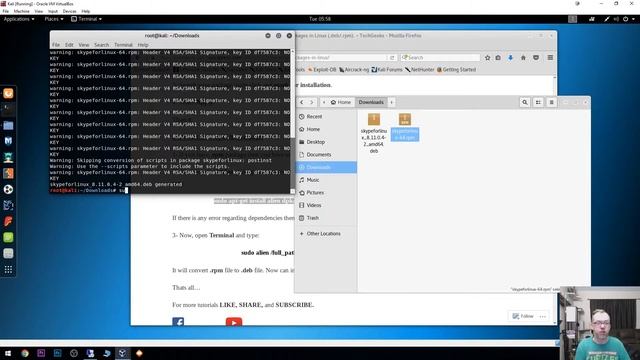Go forward in Files window
The width and height of the screenshot is (640, 360).
[311, 102]
